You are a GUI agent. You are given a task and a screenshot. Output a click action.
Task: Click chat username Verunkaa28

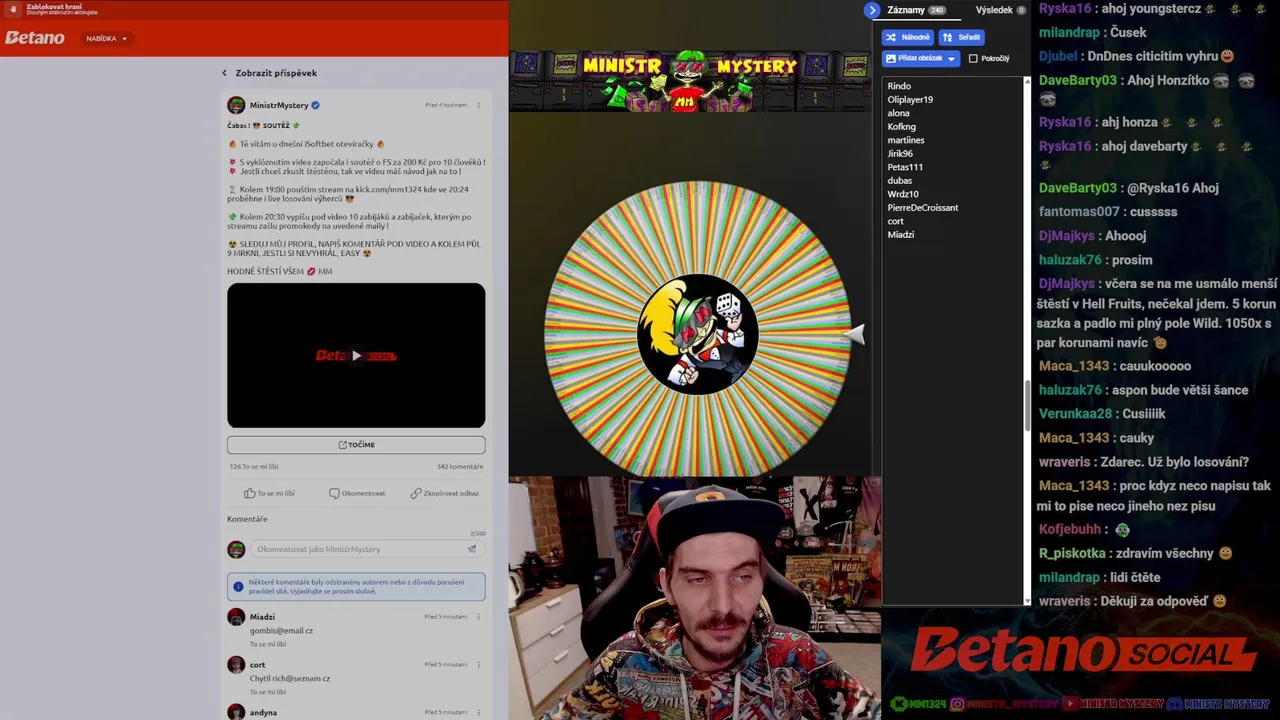[1075, 414]
